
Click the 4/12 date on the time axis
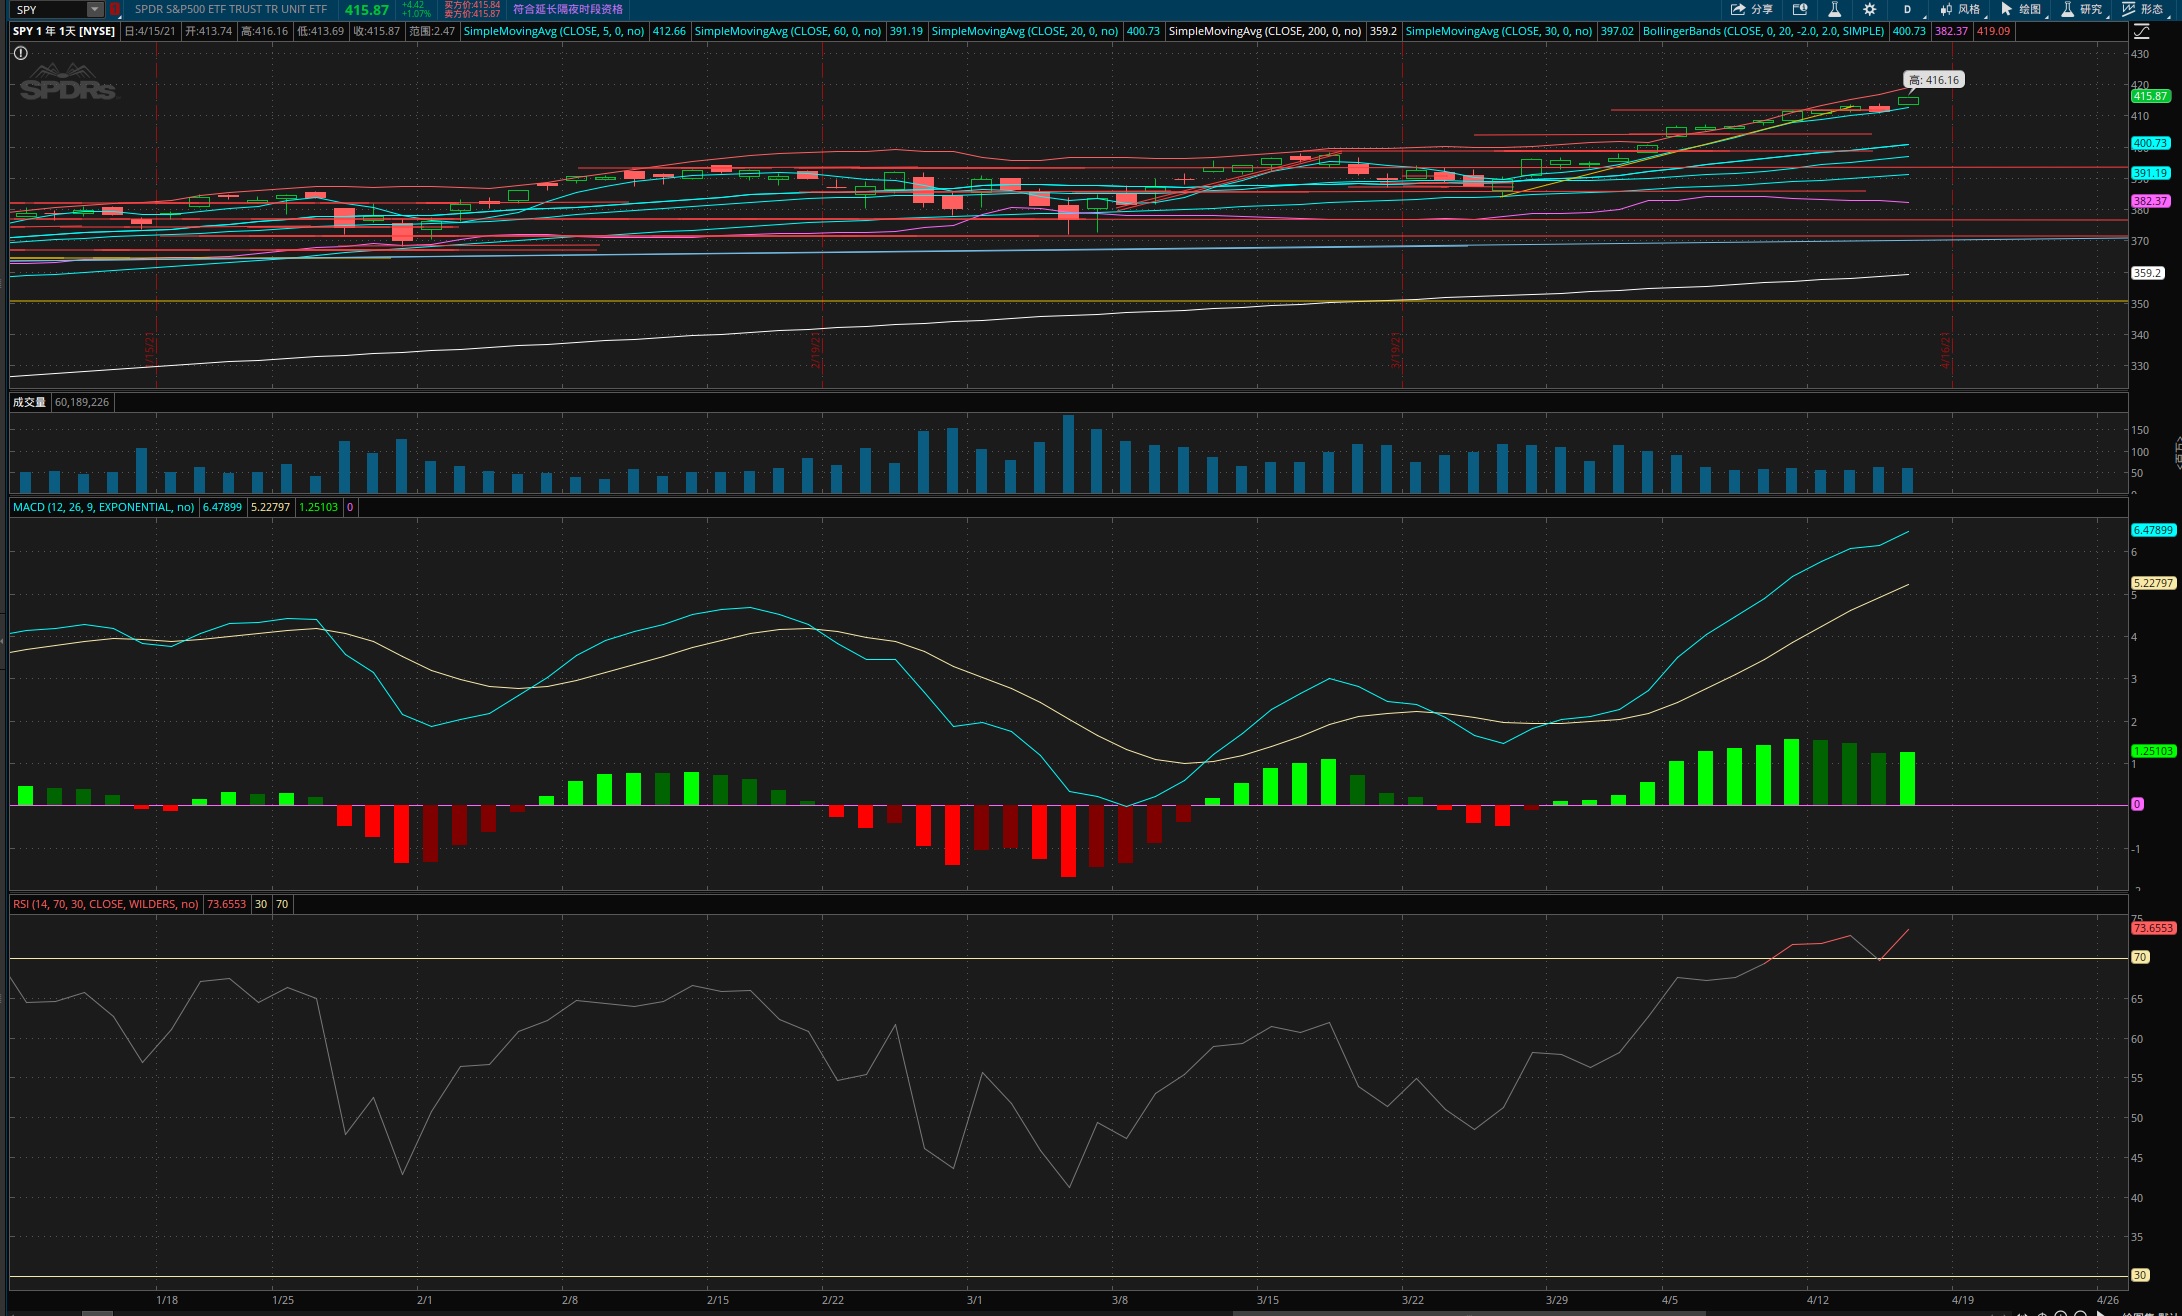1818,1300
